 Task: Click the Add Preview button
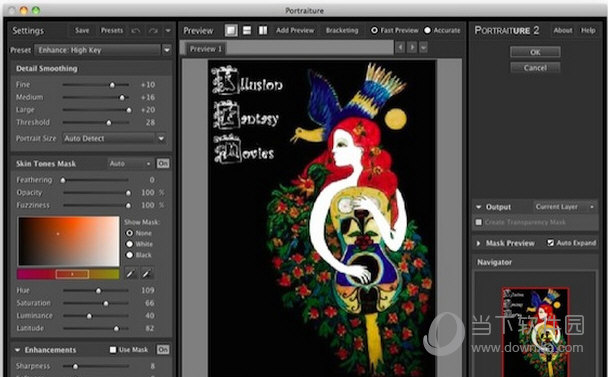click(x=295, y=30)
